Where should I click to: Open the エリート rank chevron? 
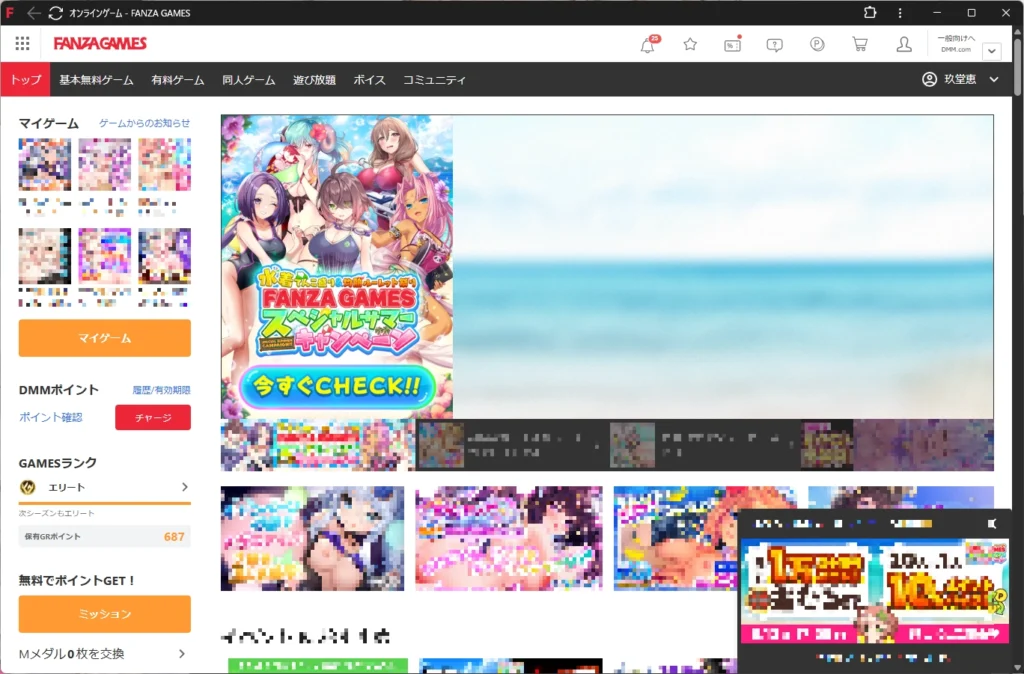(x=185, y=487)
